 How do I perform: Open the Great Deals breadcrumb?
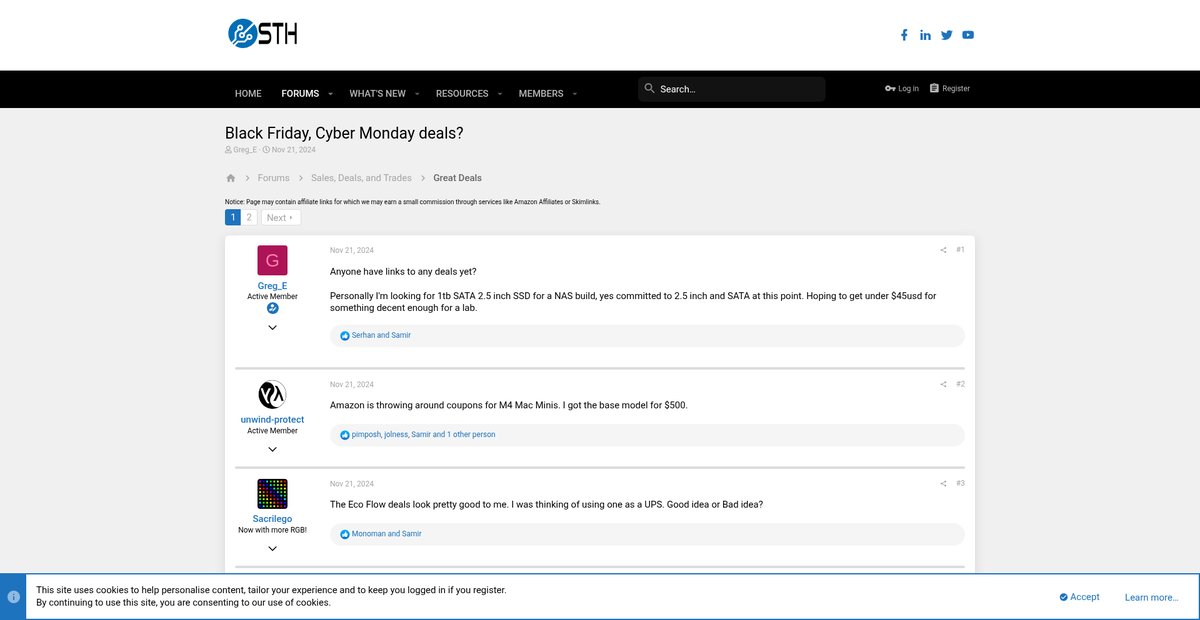[x=457, y=178]
